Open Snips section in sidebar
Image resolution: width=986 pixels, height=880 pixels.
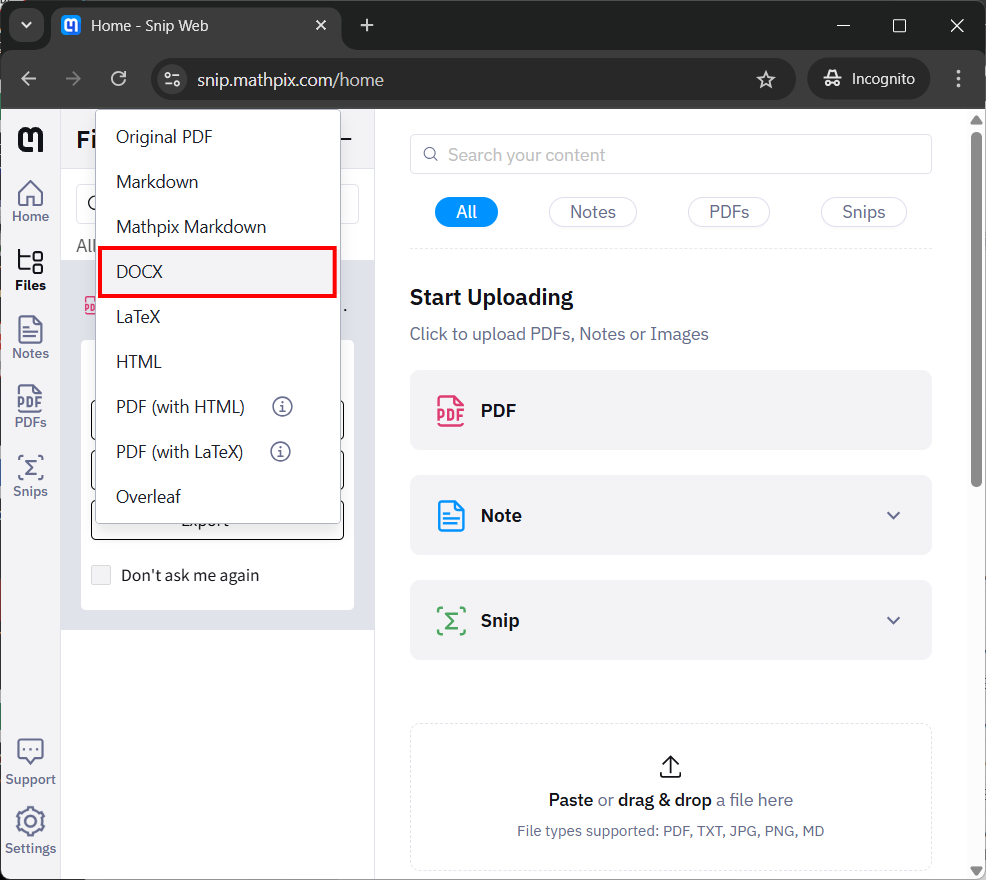30,476
